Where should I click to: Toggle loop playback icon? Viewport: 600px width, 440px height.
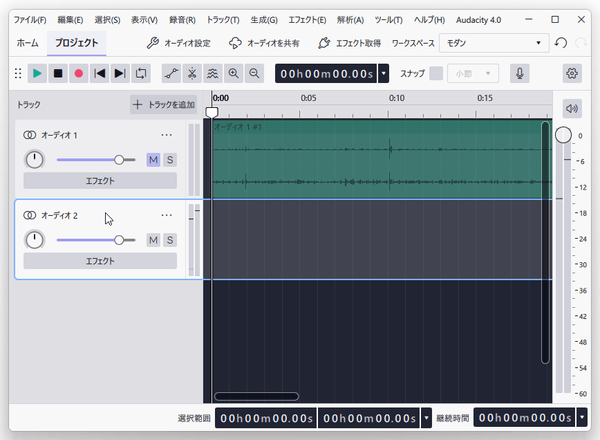point(141,73)
